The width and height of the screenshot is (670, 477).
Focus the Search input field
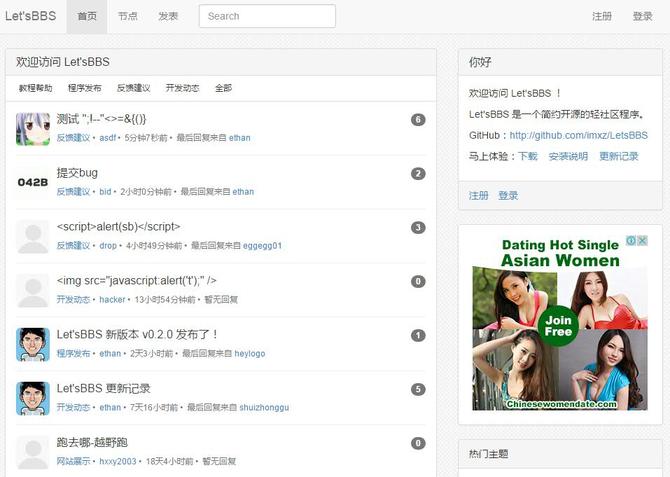click(x=267, y=16)
